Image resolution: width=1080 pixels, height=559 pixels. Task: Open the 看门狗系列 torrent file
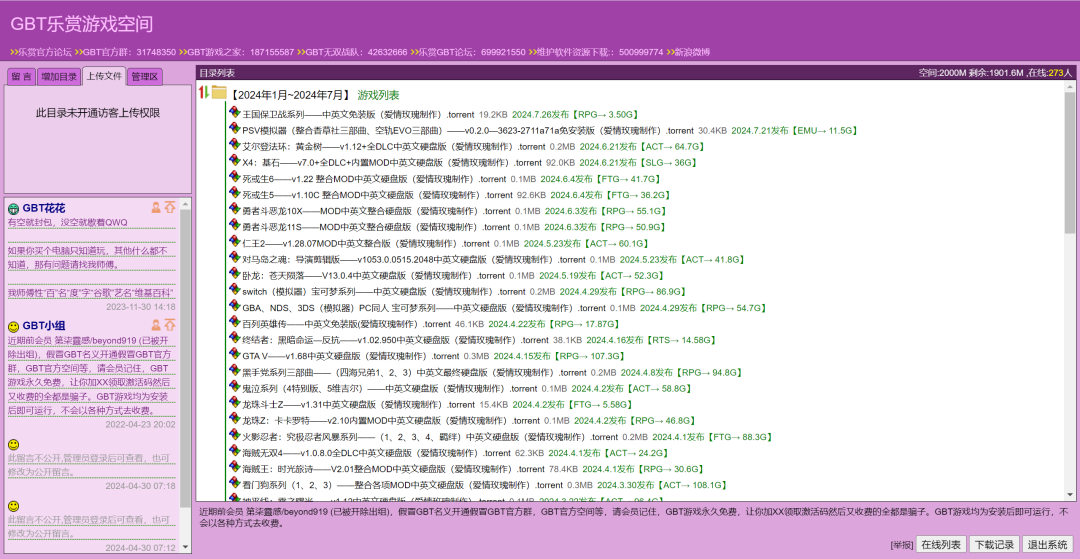click(402, 485)
